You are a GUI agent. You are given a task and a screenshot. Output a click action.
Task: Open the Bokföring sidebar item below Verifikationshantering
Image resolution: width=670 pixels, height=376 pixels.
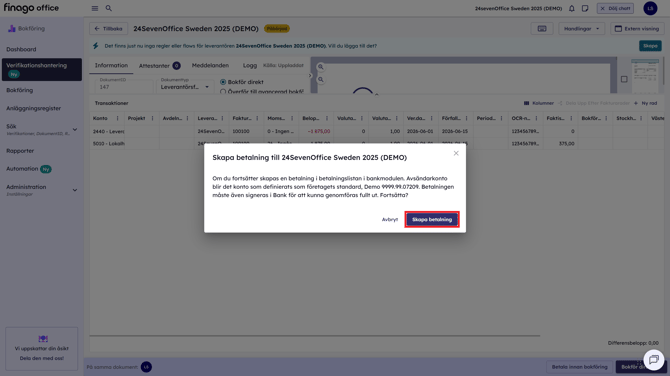coord(20,90)
